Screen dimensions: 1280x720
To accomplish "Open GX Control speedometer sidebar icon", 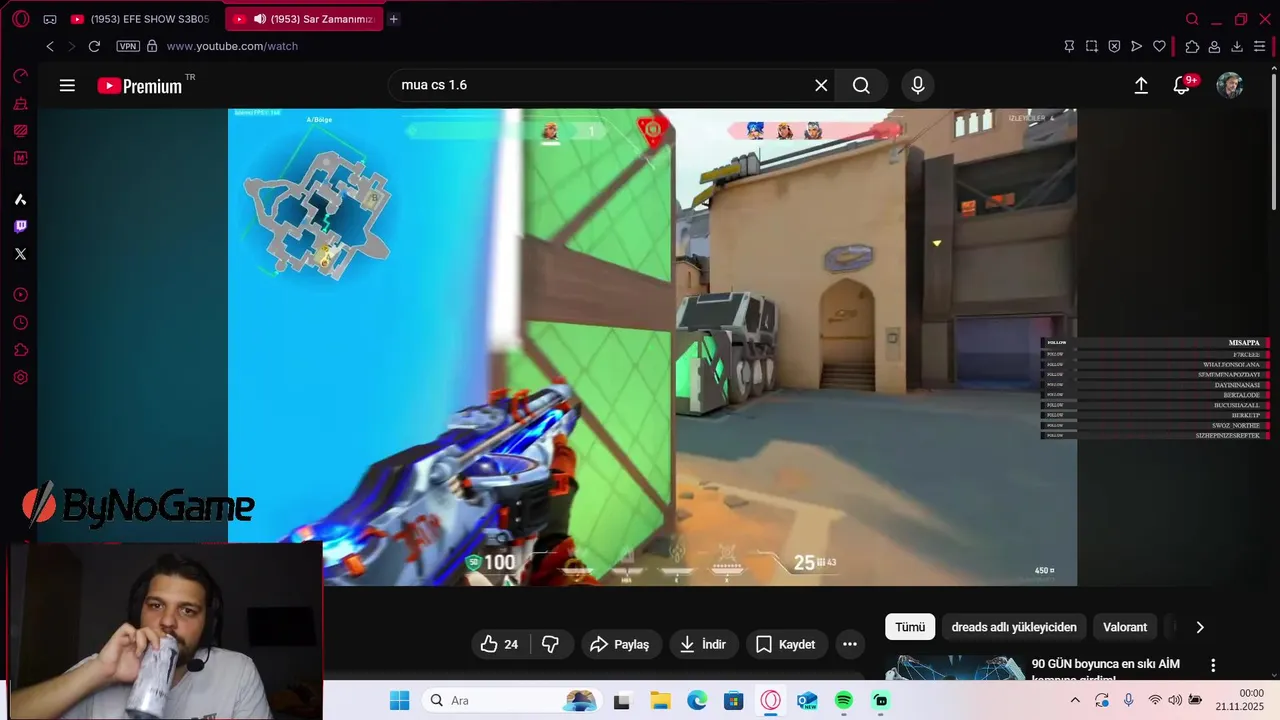I will coord(20,76).
